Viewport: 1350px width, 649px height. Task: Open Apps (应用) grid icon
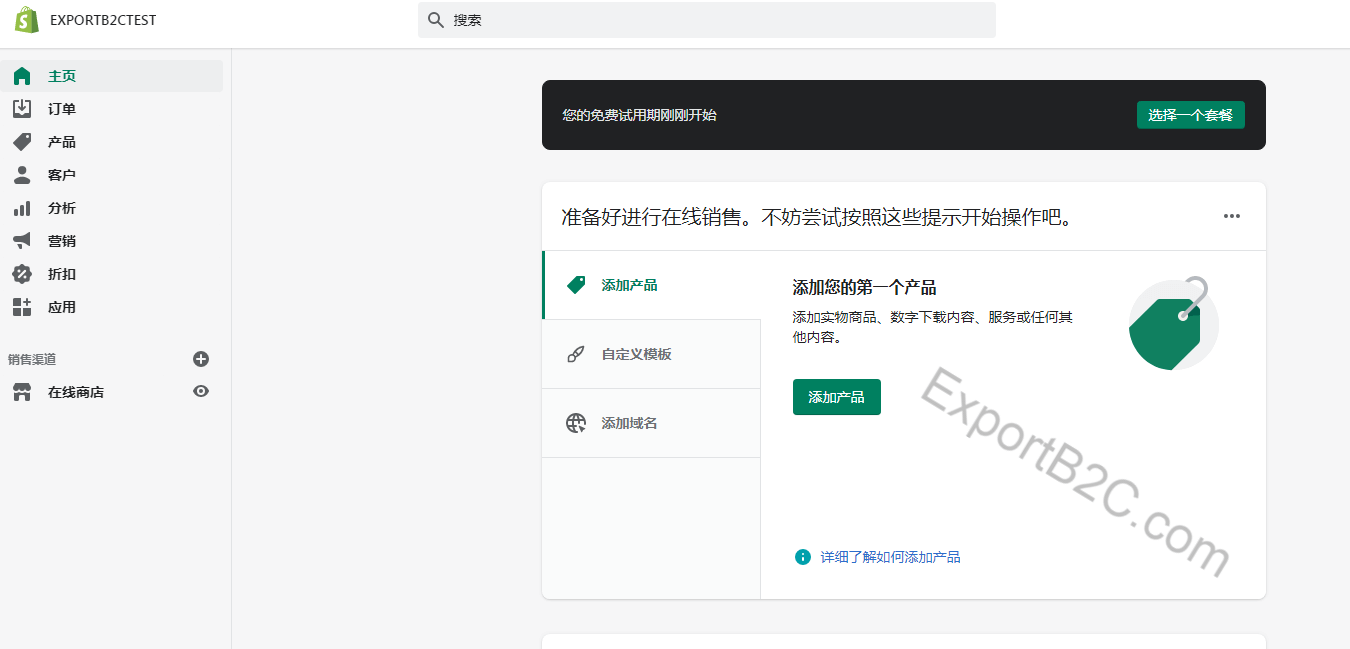22,307
